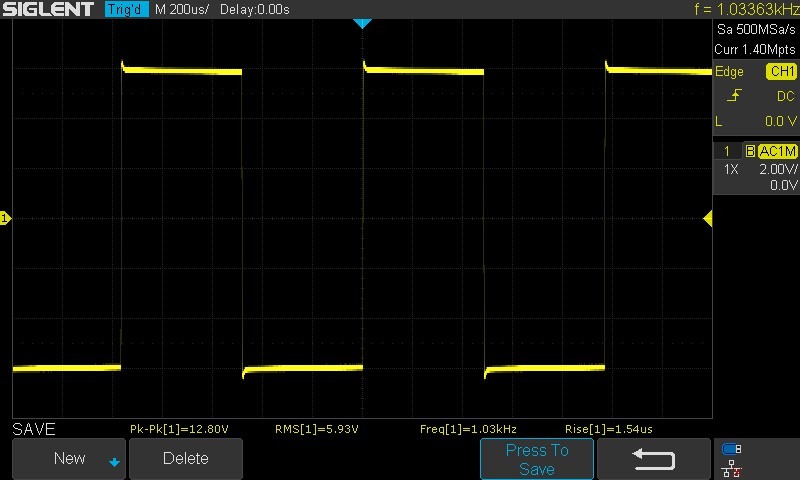This screenshot has height=480, width=800.
Task: Click the Curr 1.40Mpts memory depth
Action: coord(755,49)
